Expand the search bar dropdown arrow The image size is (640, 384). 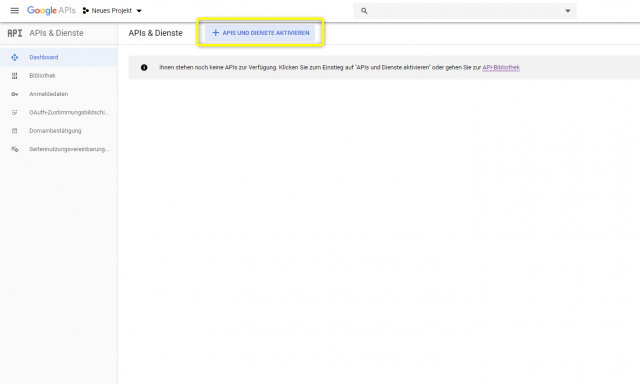coord(568,11)
